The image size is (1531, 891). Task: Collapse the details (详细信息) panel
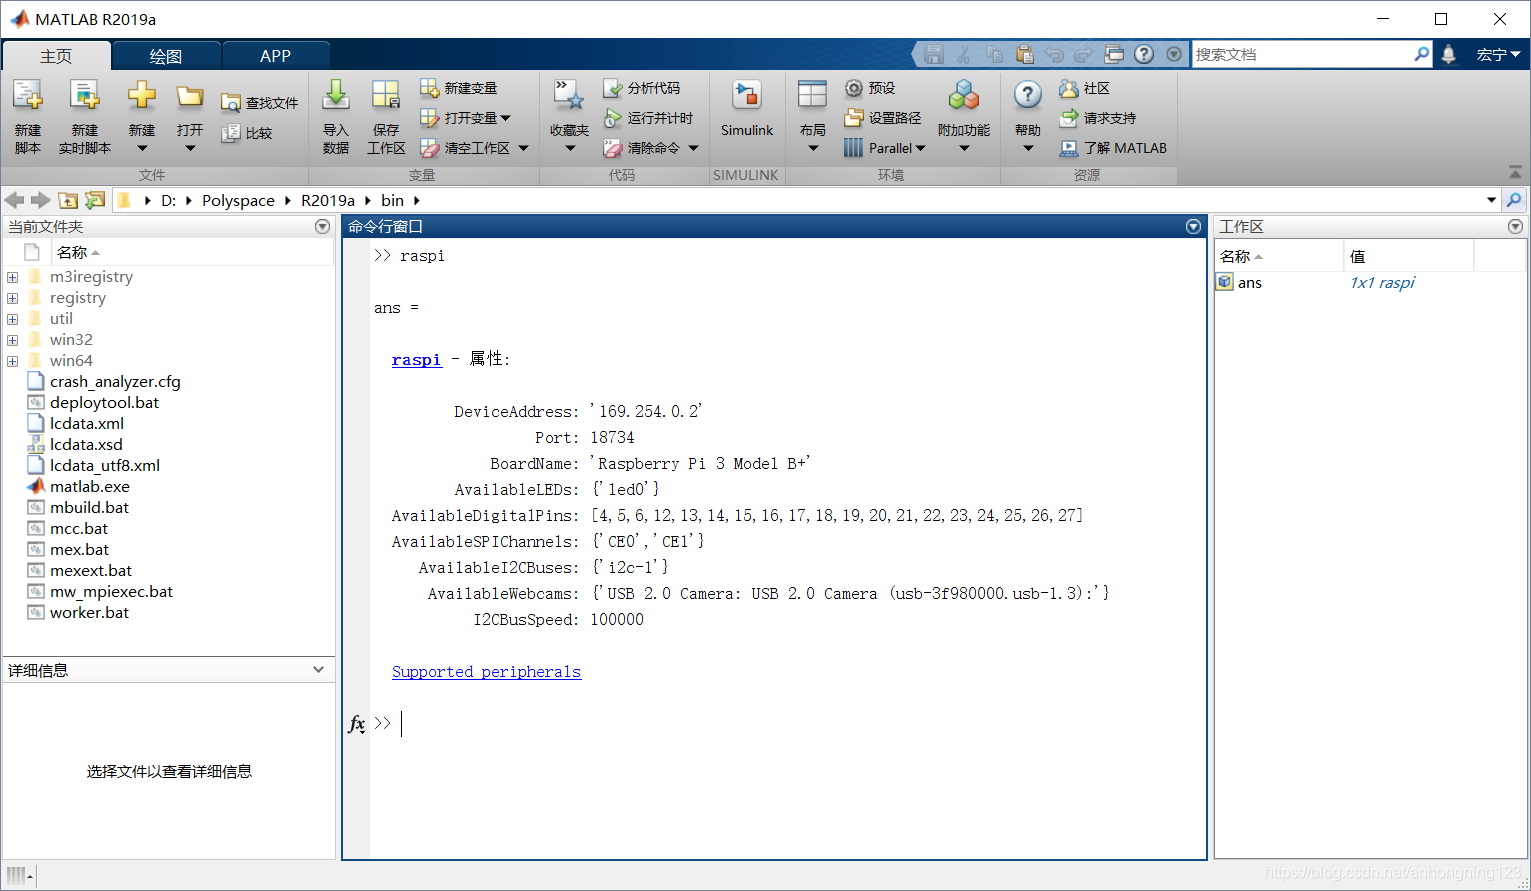[x=318, y=670]
